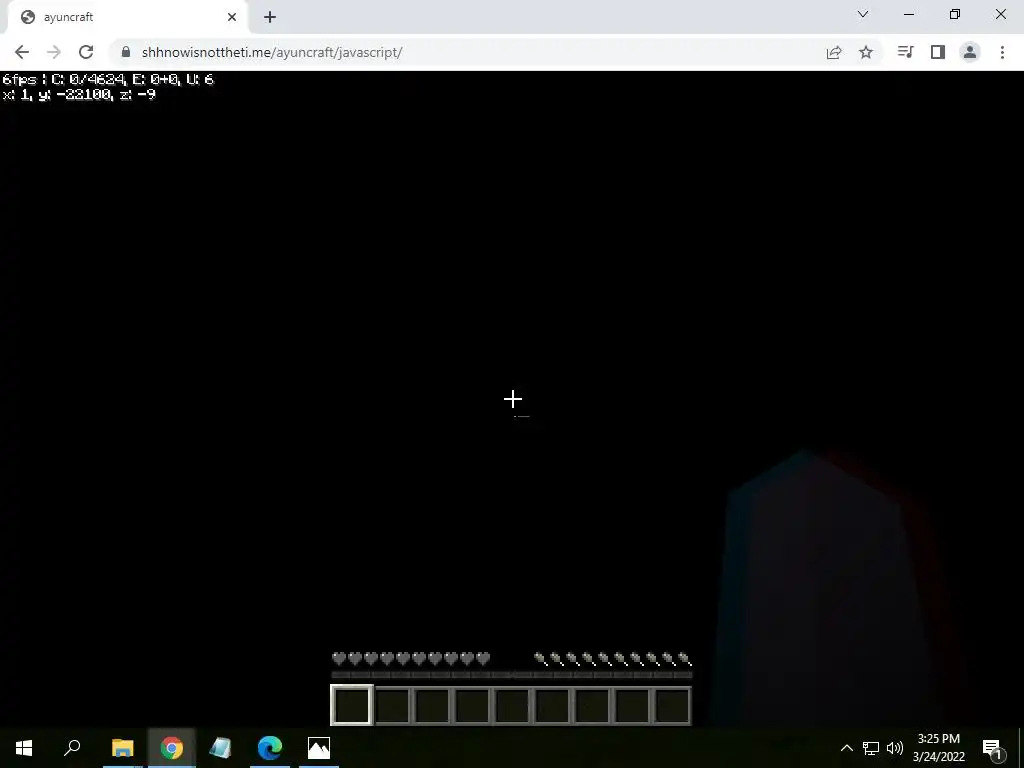
Task: Open the Windows Start menu
Action: [x=24, y=748]
